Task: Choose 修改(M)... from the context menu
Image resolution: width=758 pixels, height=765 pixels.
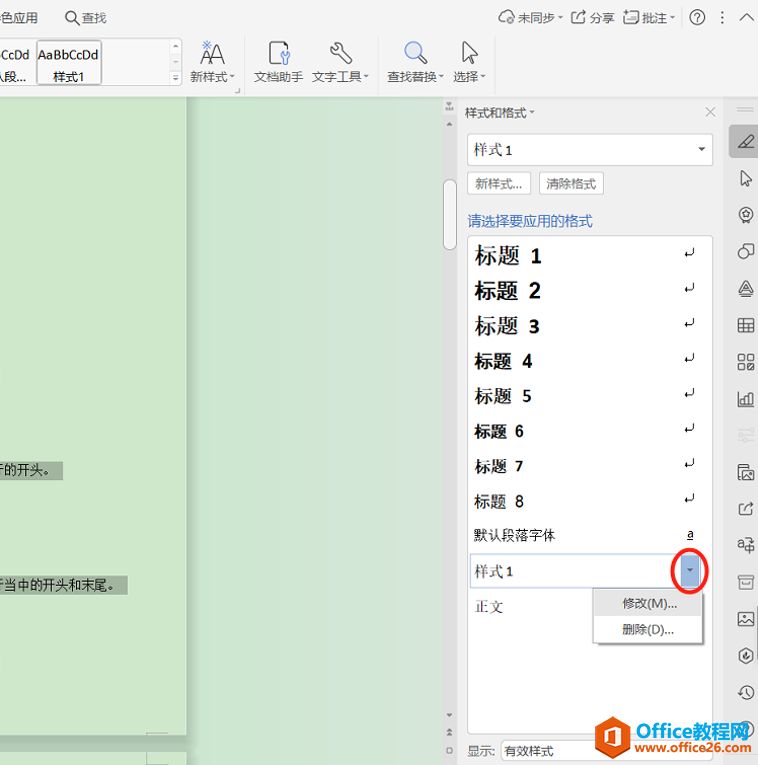Action: click(649, 603)
